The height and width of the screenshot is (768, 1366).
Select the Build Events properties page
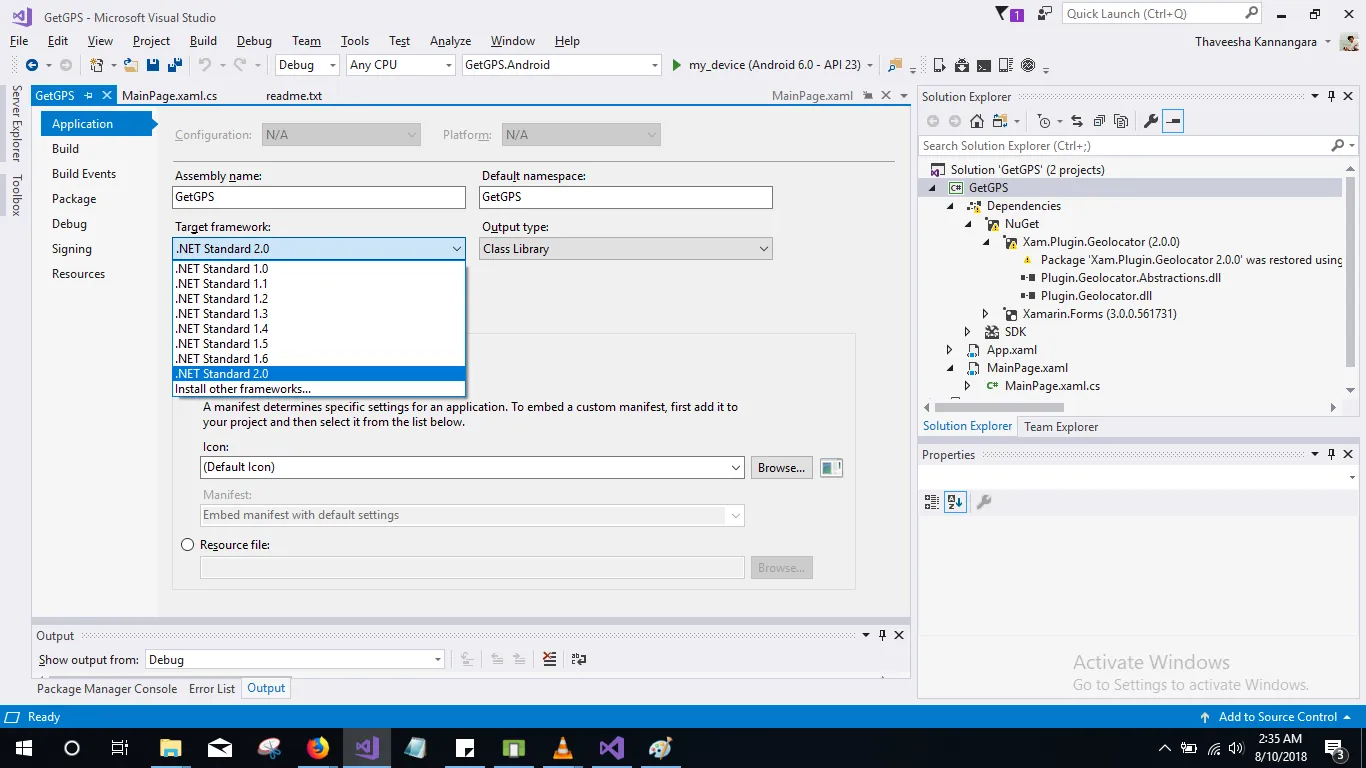[84, 174]
